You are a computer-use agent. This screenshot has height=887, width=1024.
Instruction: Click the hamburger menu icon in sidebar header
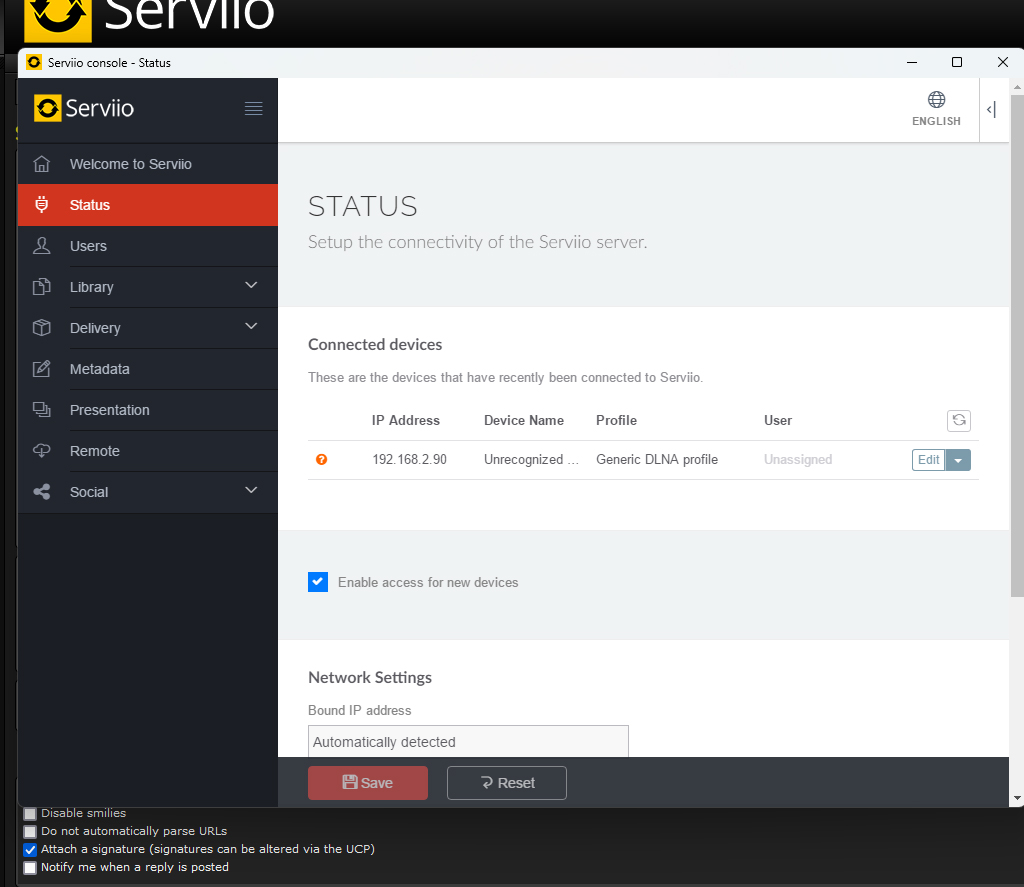[x=253, y=109]
